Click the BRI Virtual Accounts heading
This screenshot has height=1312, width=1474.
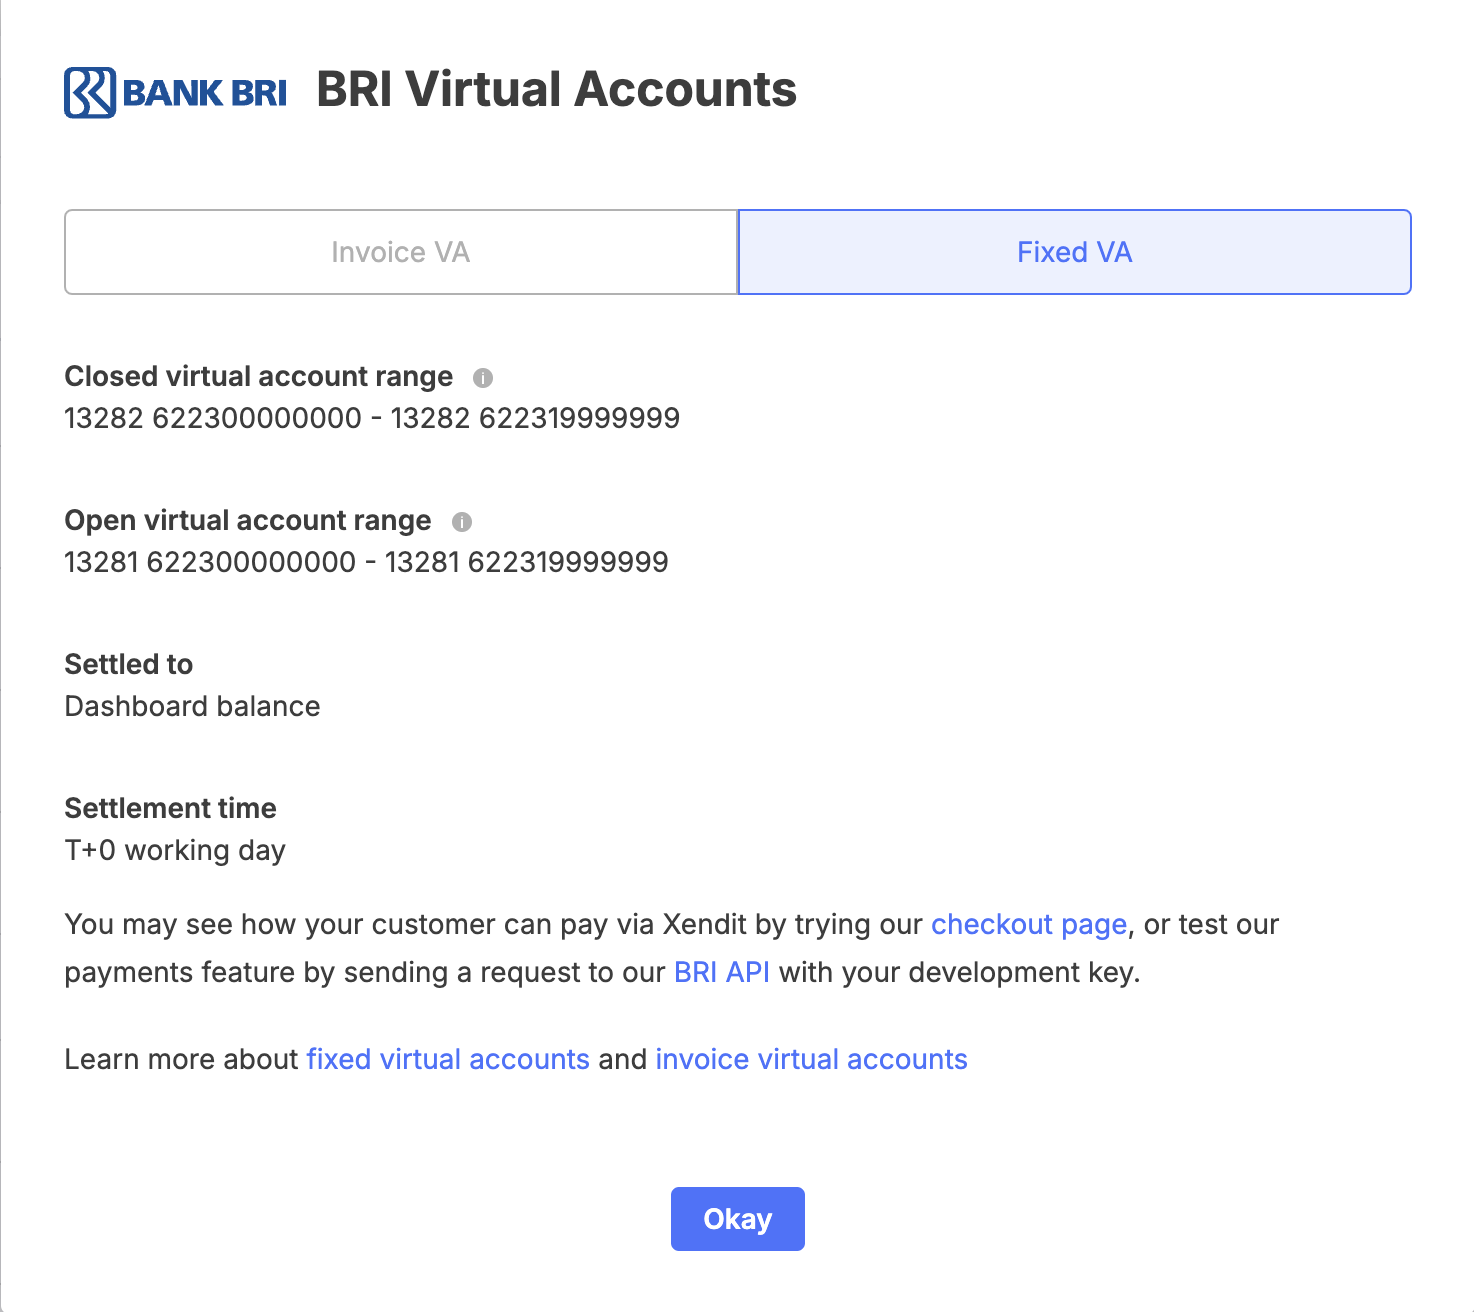[x=556, y=90]
